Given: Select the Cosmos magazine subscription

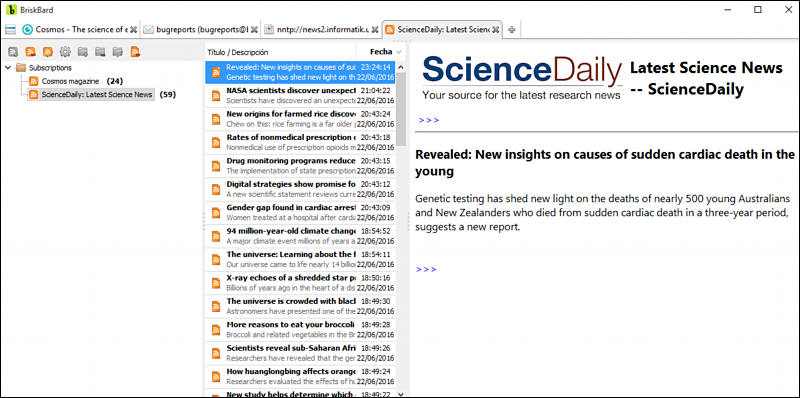Looking at the screenshot, I should point(70,81).
